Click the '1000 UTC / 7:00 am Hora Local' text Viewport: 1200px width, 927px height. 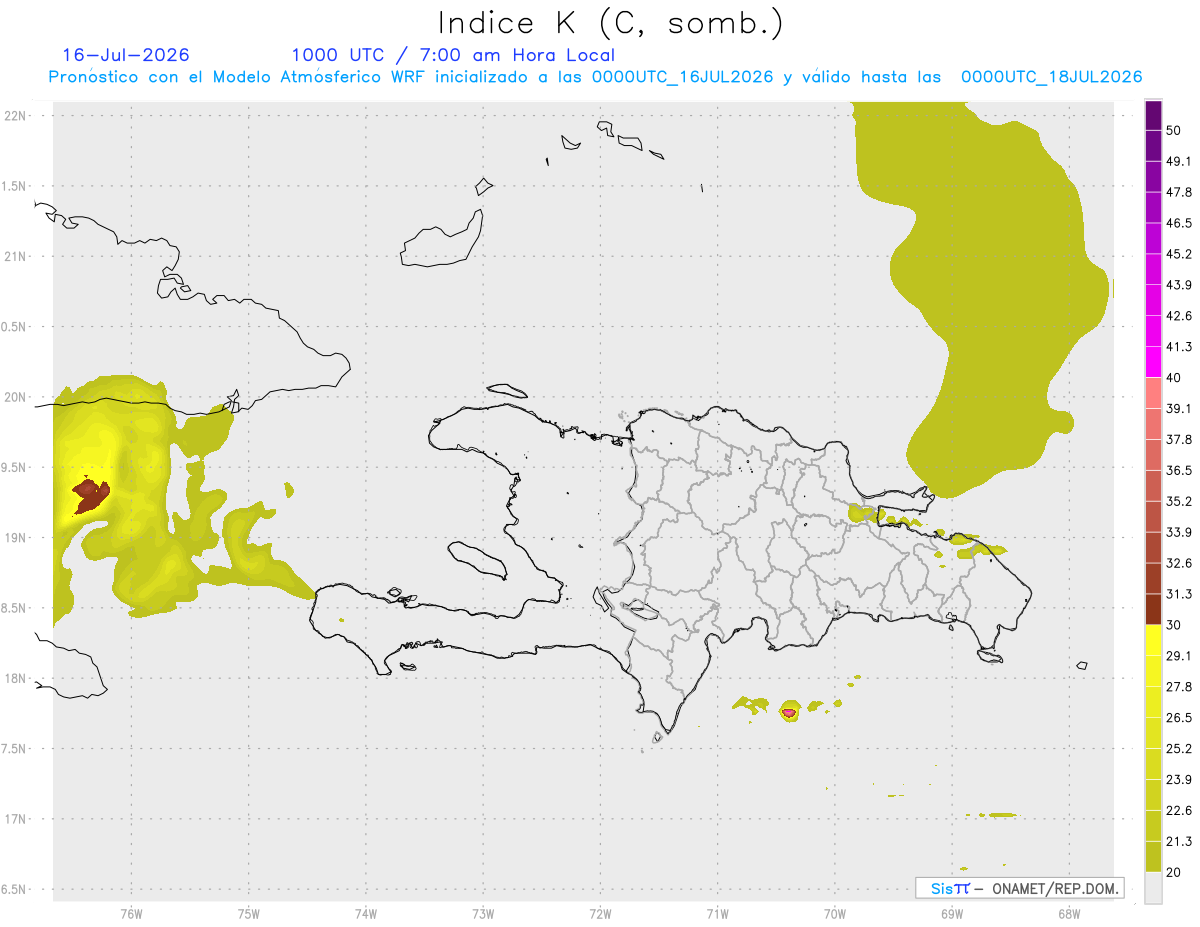pos(453,55)
